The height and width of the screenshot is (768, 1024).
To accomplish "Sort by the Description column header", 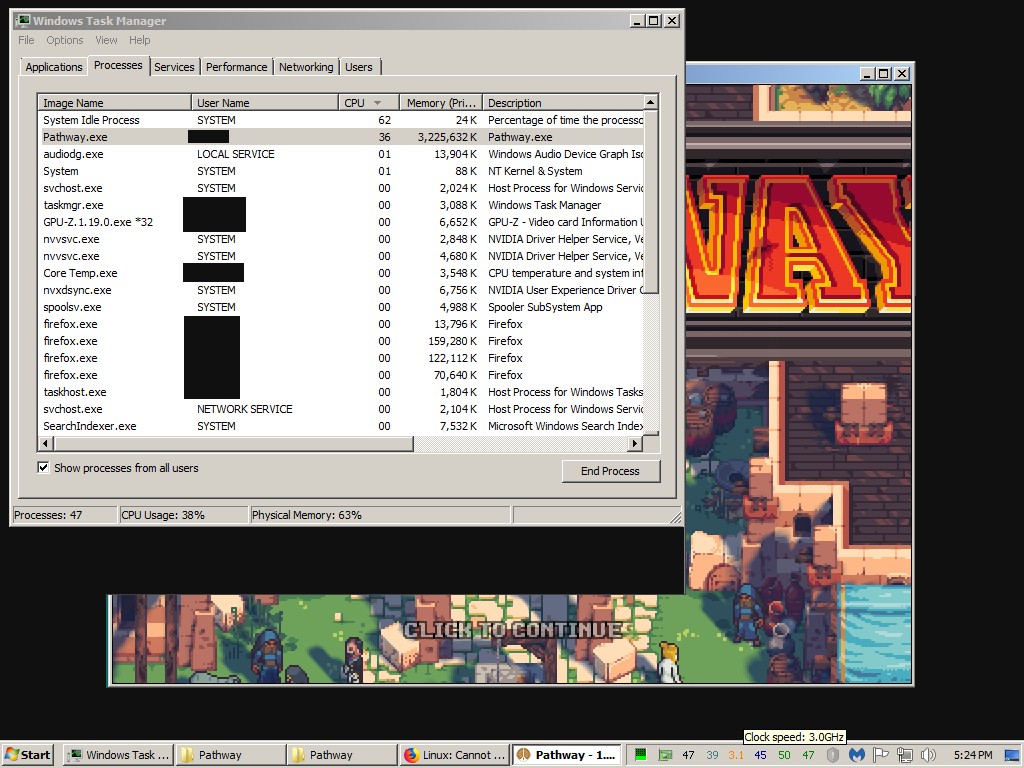I will click(x=563, y=103).
